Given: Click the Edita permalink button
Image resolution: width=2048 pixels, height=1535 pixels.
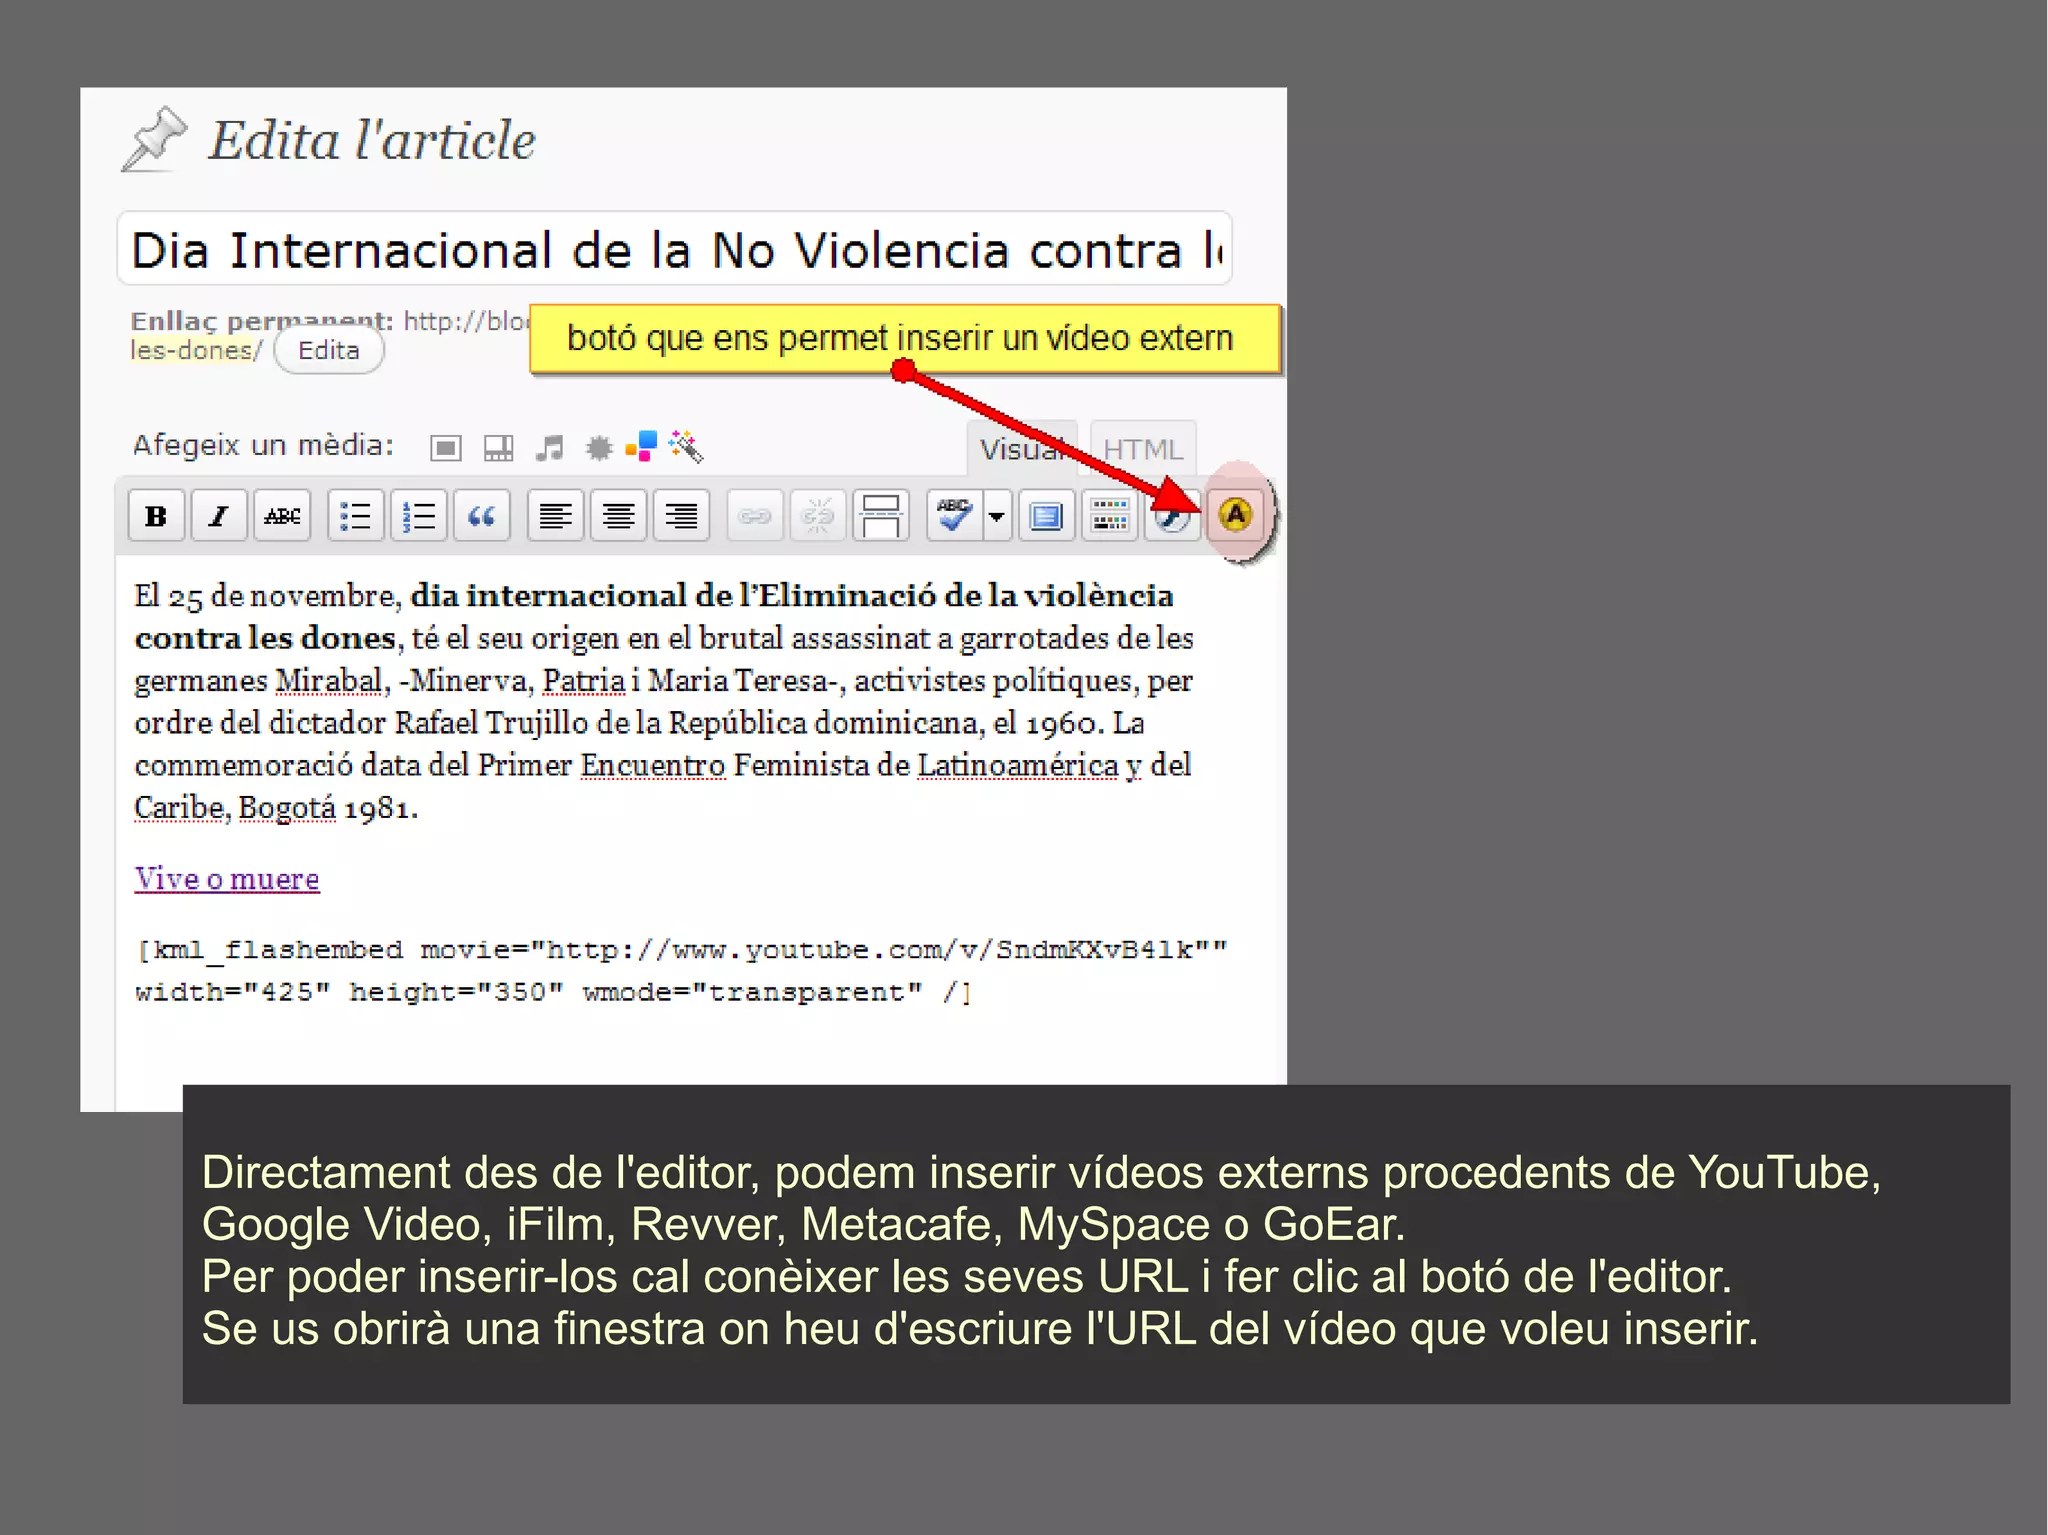Looking at the screenshot, I should point(329,351).
